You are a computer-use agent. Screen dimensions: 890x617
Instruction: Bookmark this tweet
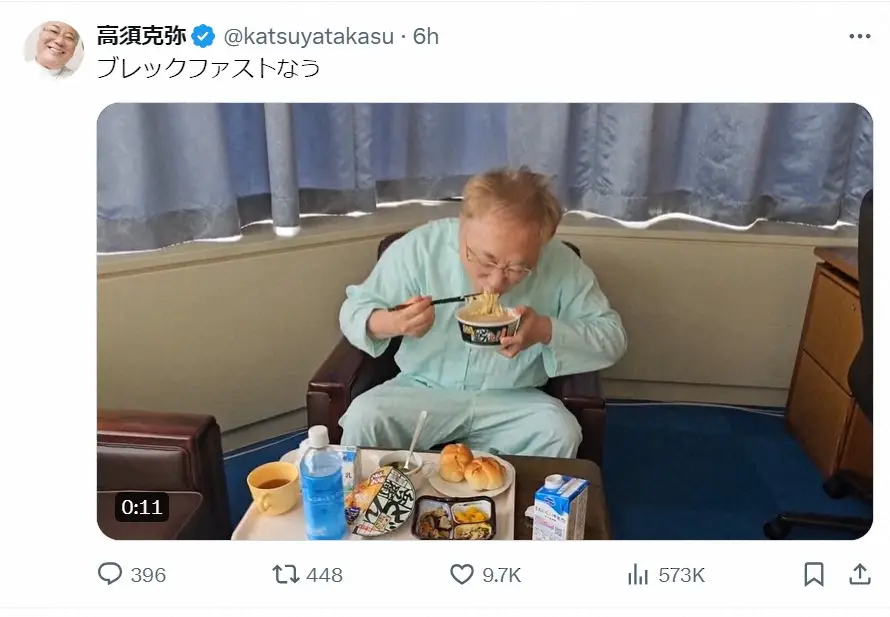tap(814, 574)
